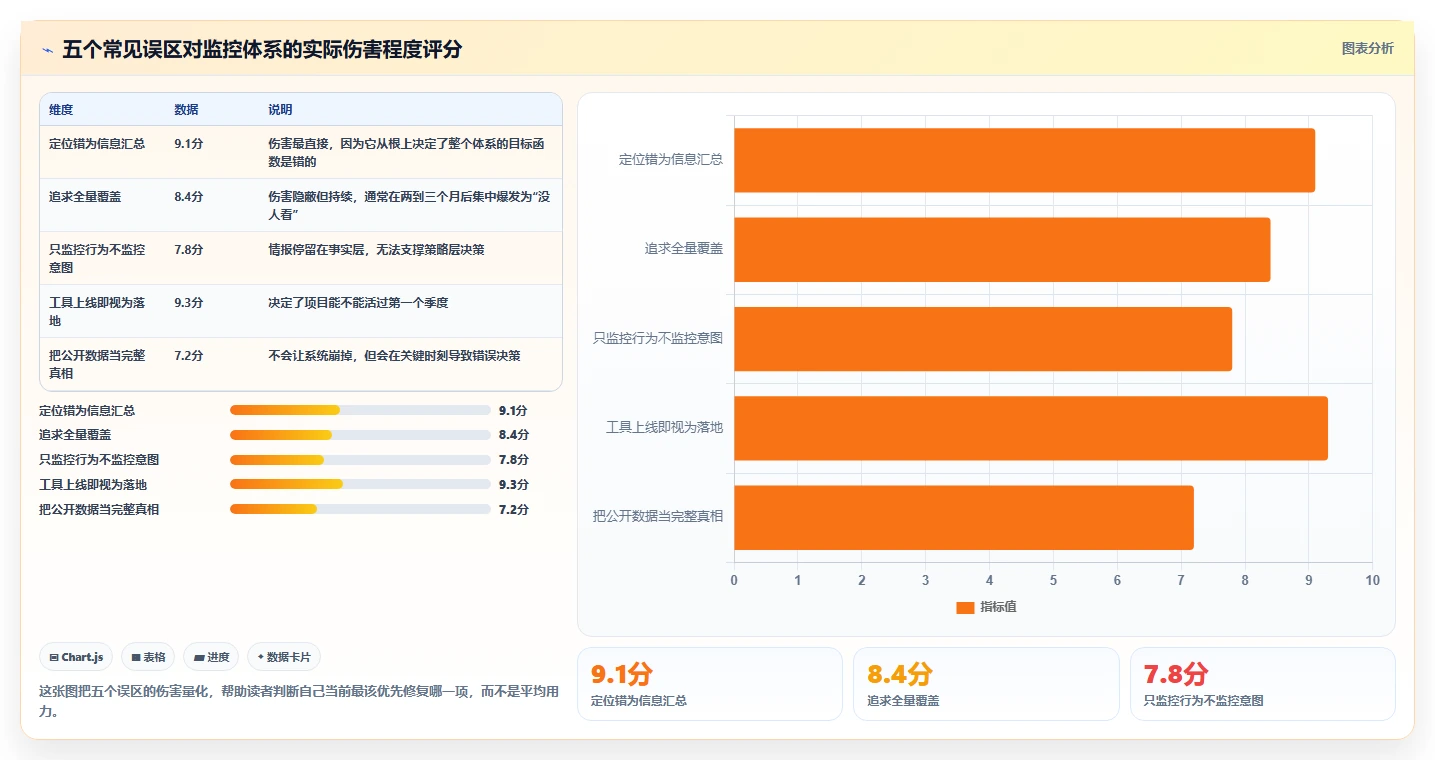Click the 定位错为信息汇总 progress bar

pos(360,410)
